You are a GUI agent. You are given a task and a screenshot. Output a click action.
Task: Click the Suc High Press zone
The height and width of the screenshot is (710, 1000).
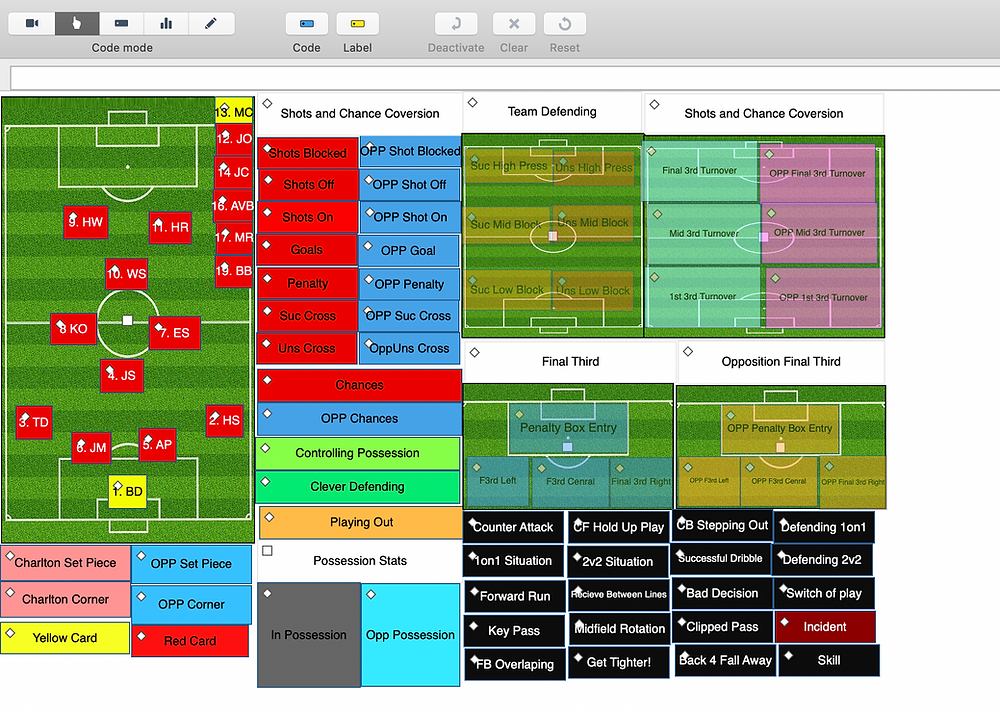[x=508, y=166]
